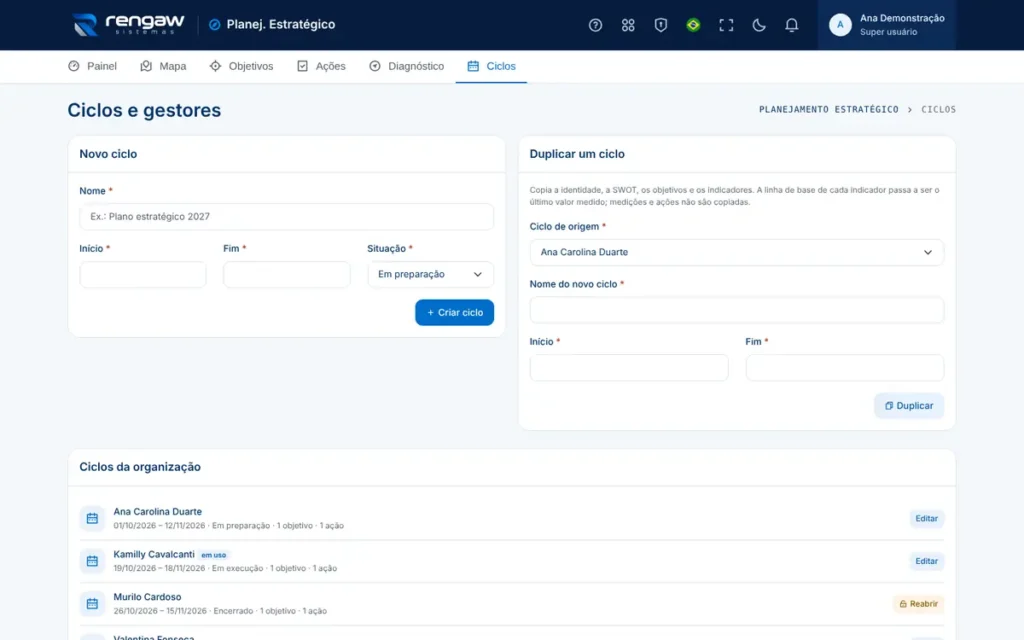Image resolution: width=1024 pixels, height=640 pixels.
Task: Open the Ações tab
Action: pos(321,66)
